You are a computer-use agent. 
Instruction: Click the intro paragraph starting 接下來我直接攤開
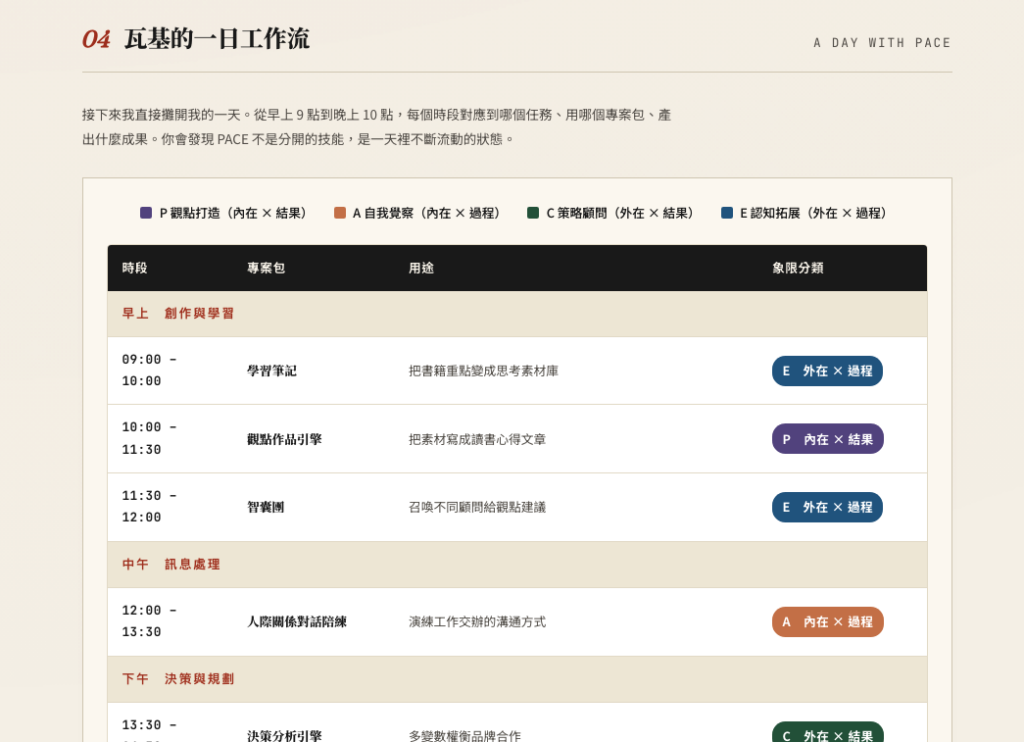click(x=377, y=127)
